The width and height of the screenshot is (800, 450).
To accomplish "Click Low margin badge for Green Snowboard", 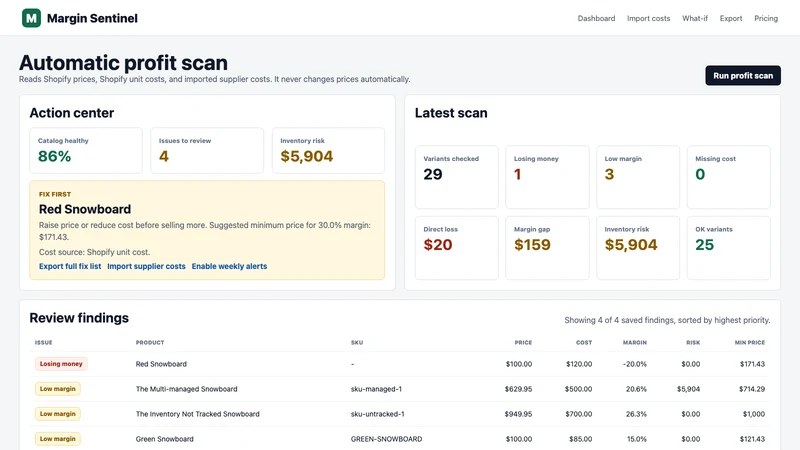I will click(x=58, y=439).
